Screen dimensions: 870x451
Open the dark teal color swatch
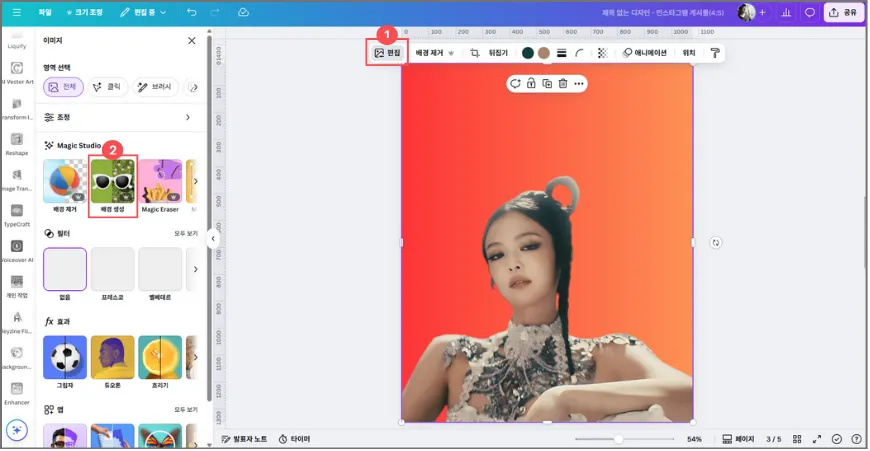[x=528, y=53]
